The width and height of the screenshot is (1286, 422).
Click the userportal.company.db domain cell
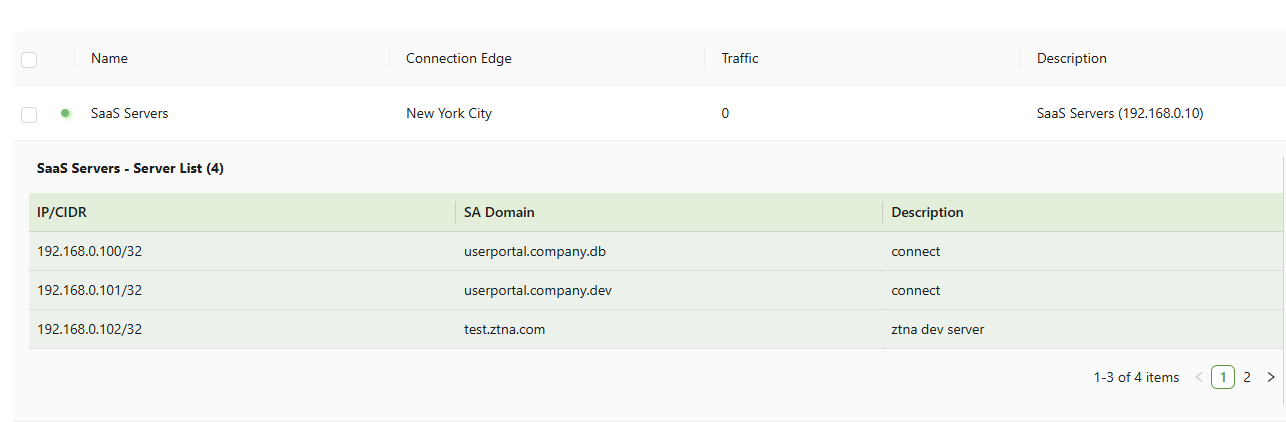point(534,251)
